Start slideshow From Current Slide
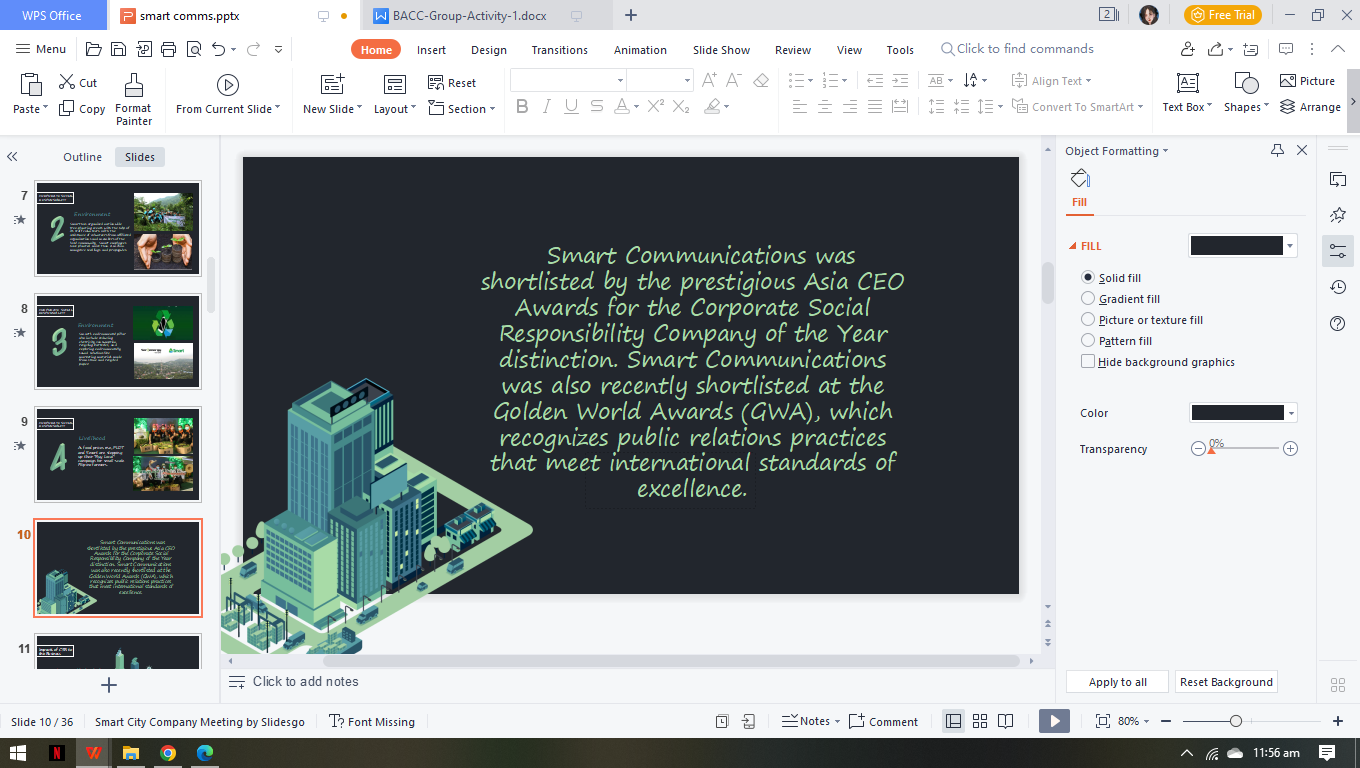The width and height of the screenshot is (1360, 768). pyautogui.click(x=228, y=85)
